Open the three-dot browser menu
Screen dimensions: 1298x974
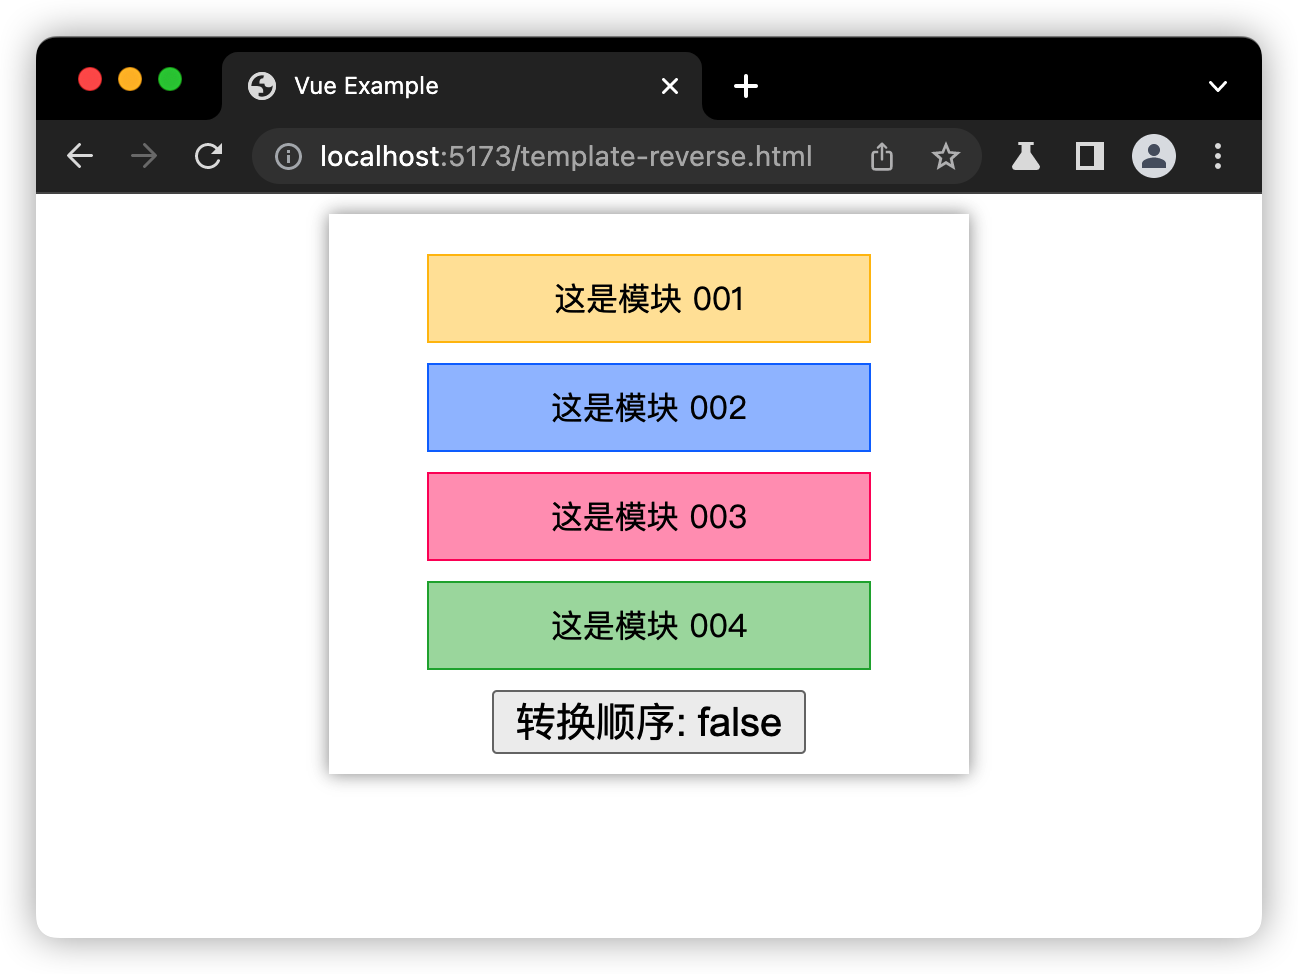coord(1218,156)
